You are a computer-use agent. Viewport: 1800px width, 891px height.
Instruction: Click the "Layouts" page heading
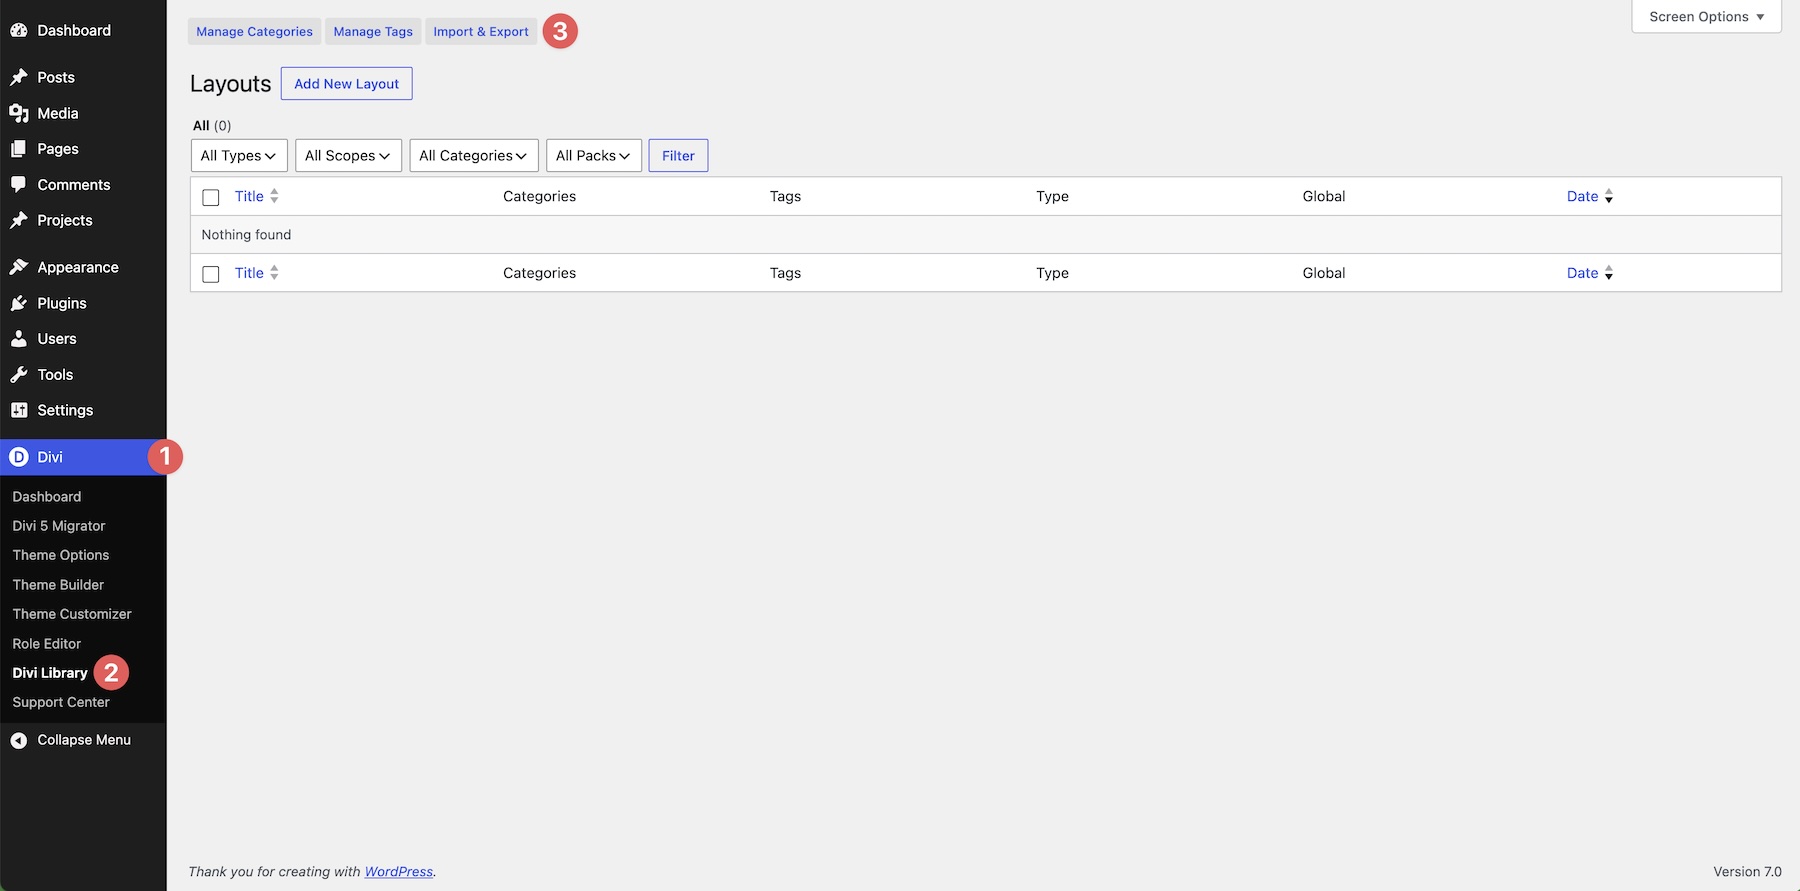click(231, 84)
